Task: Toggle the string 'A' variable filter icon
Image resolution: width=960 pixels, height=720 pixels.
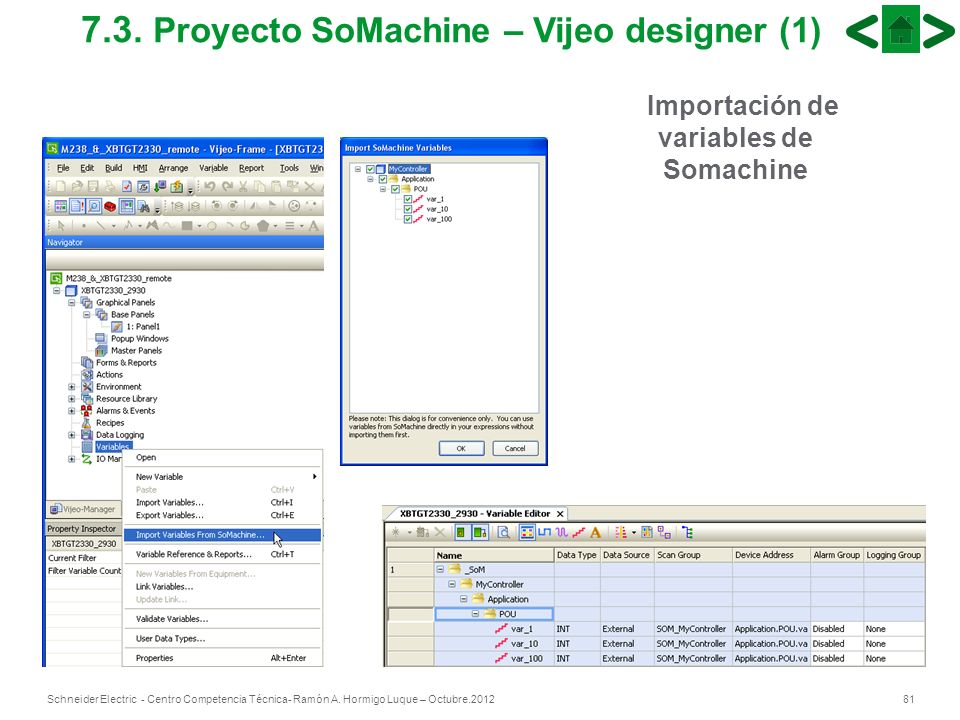Action: click(594, 532)
